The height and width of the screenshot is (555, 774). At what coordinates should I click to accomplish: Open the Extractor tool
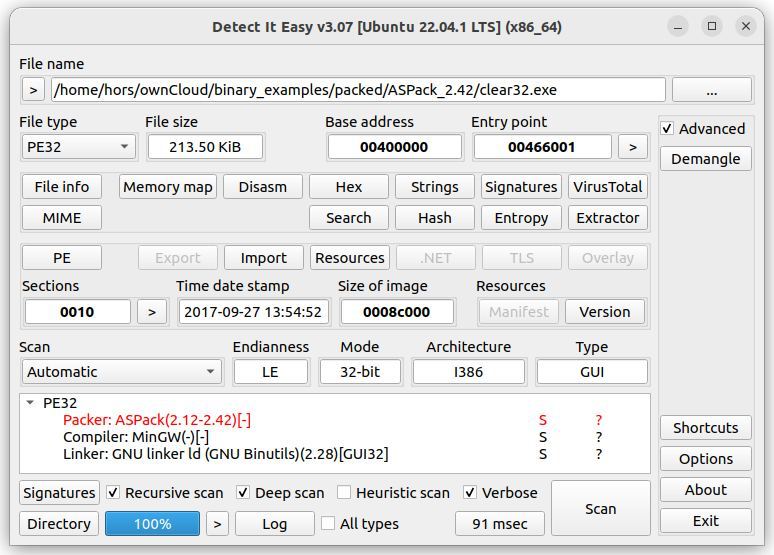(x=608, y=218)
